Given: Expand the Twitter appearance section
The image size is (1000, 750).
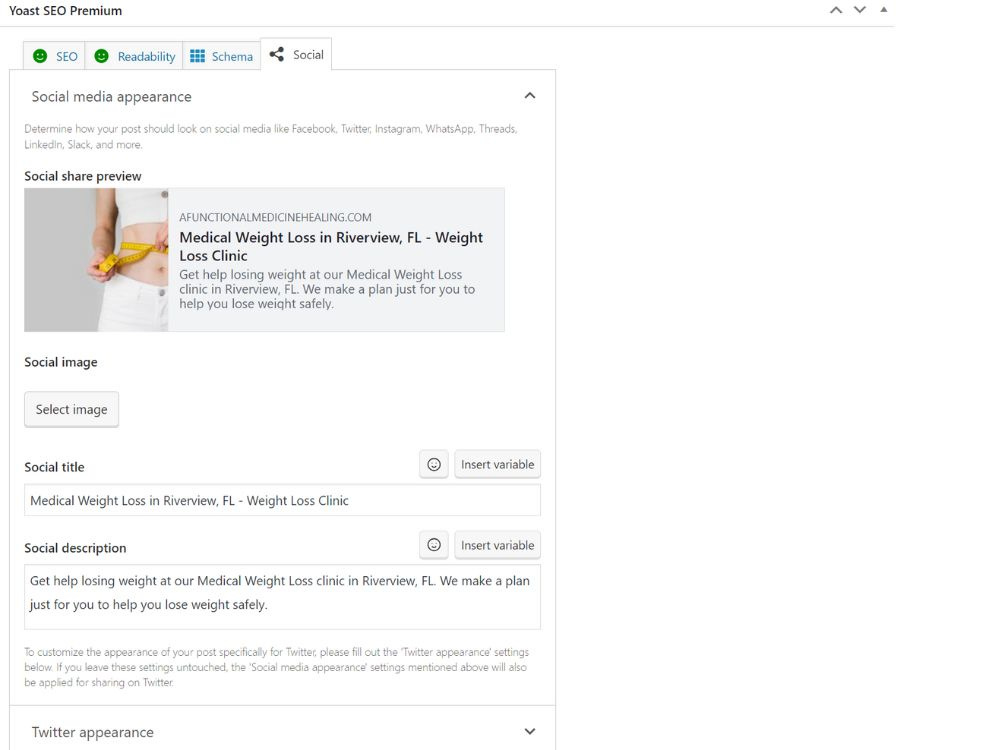Looking at the screenshot, I should tap(529, 732).
